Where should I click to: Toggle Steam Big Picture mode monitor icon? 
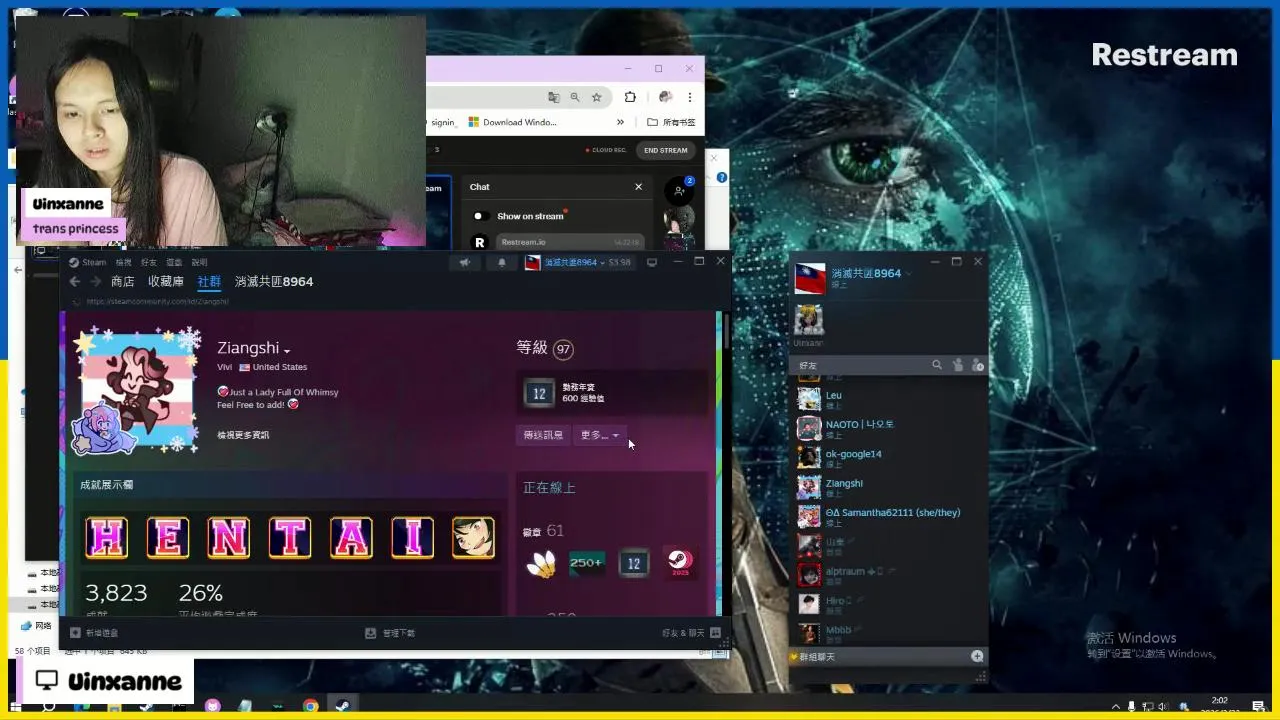click(652, 262)
